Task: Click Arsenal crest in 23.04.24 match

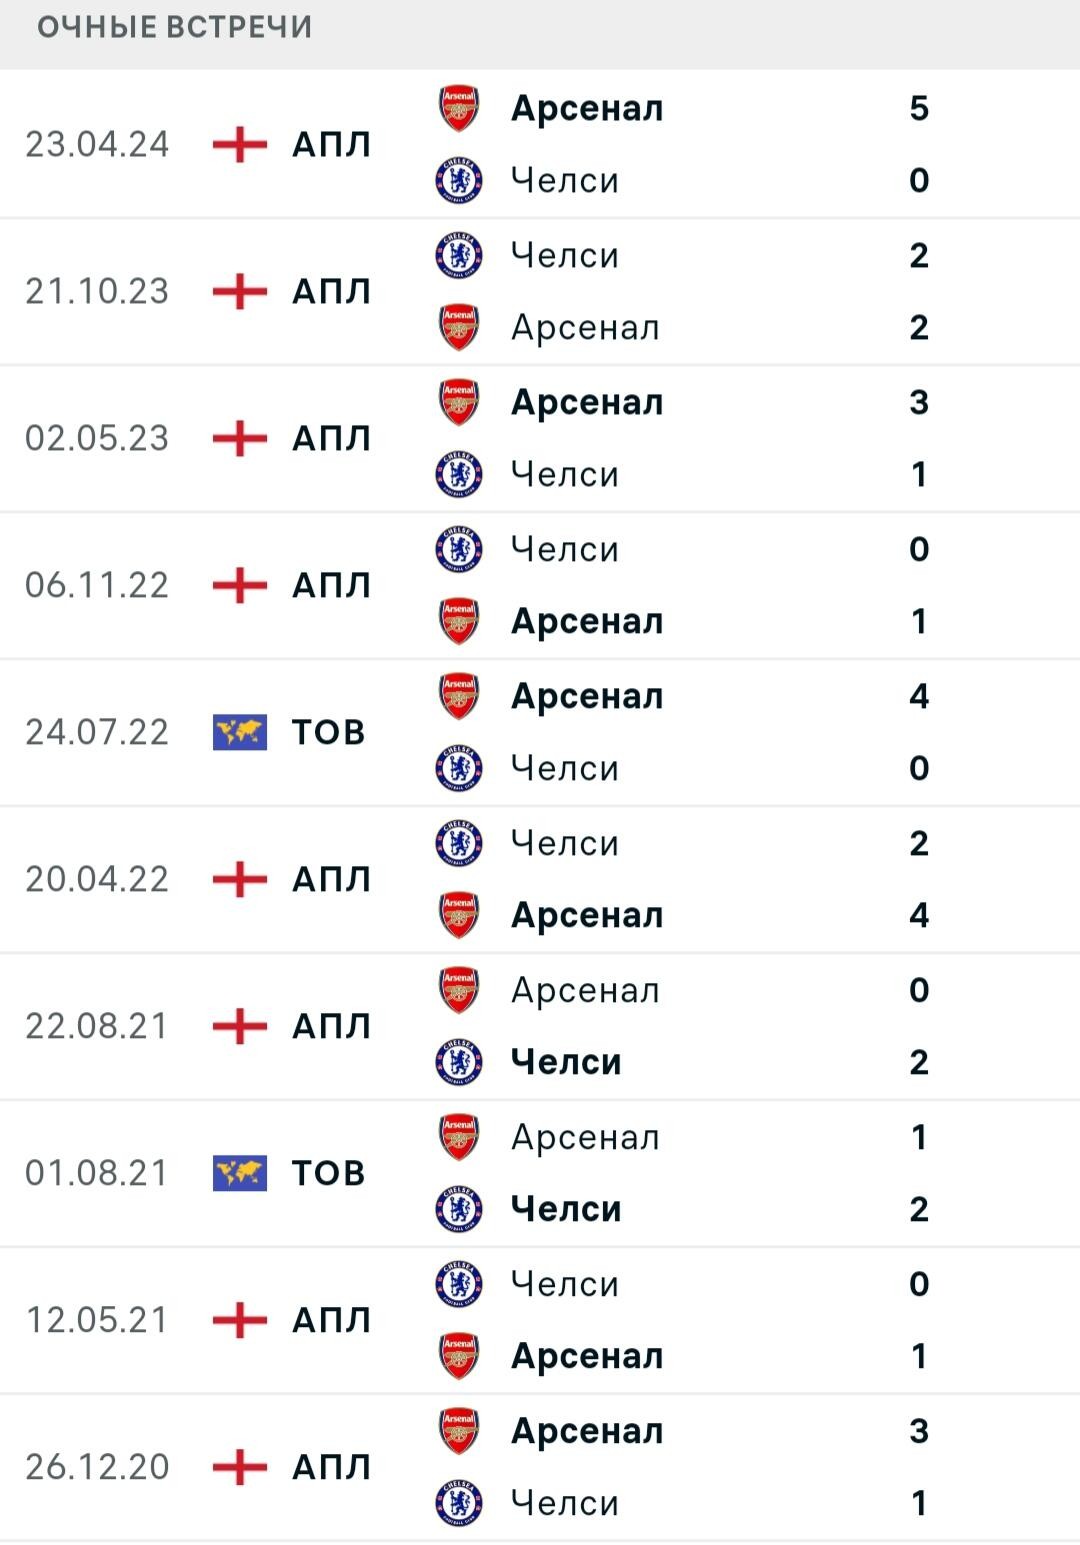Action: tap(459, 108)
